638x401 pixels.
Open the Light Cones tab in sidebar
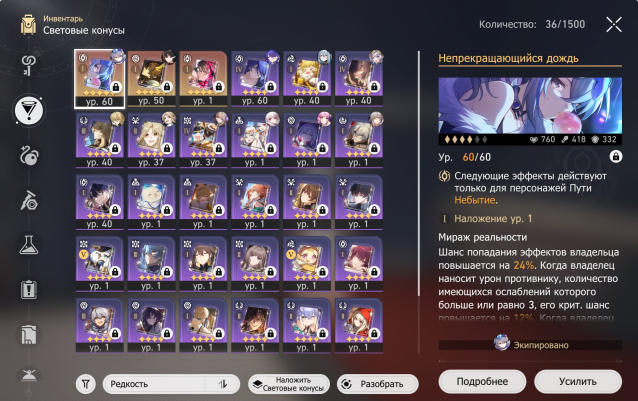point(29,110)
